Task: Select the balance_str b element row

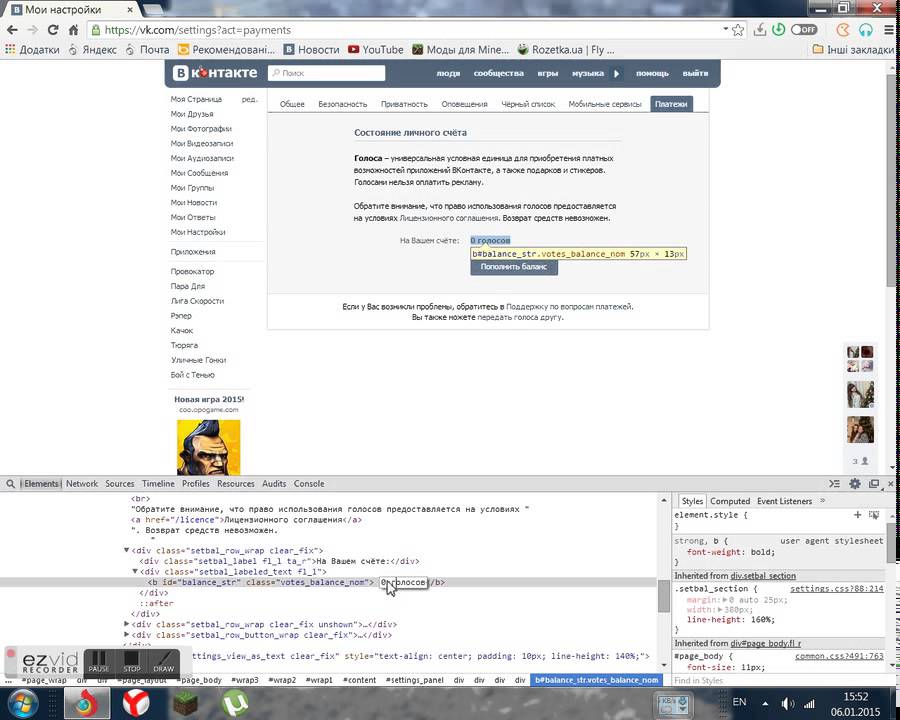Action: pos(328,582)
